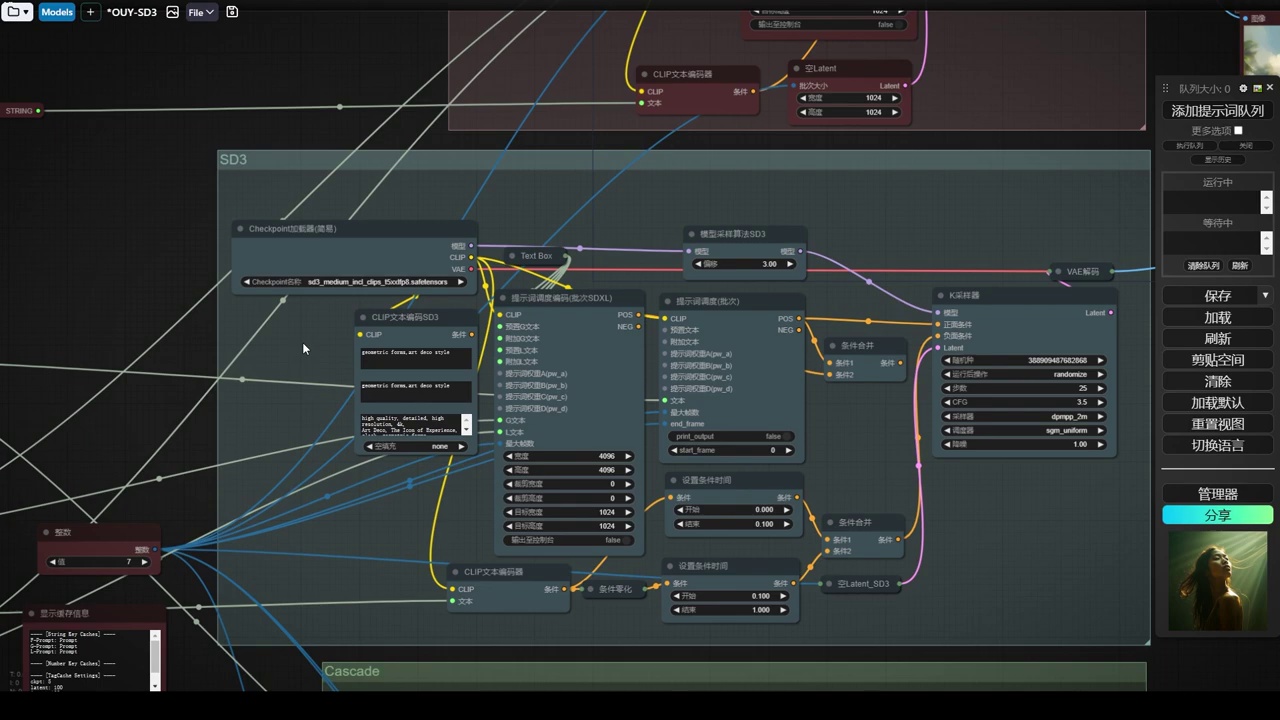Click first geometric forms prompt text box
The width and height of the screenshot is (1280, 720).
(416, 358)
